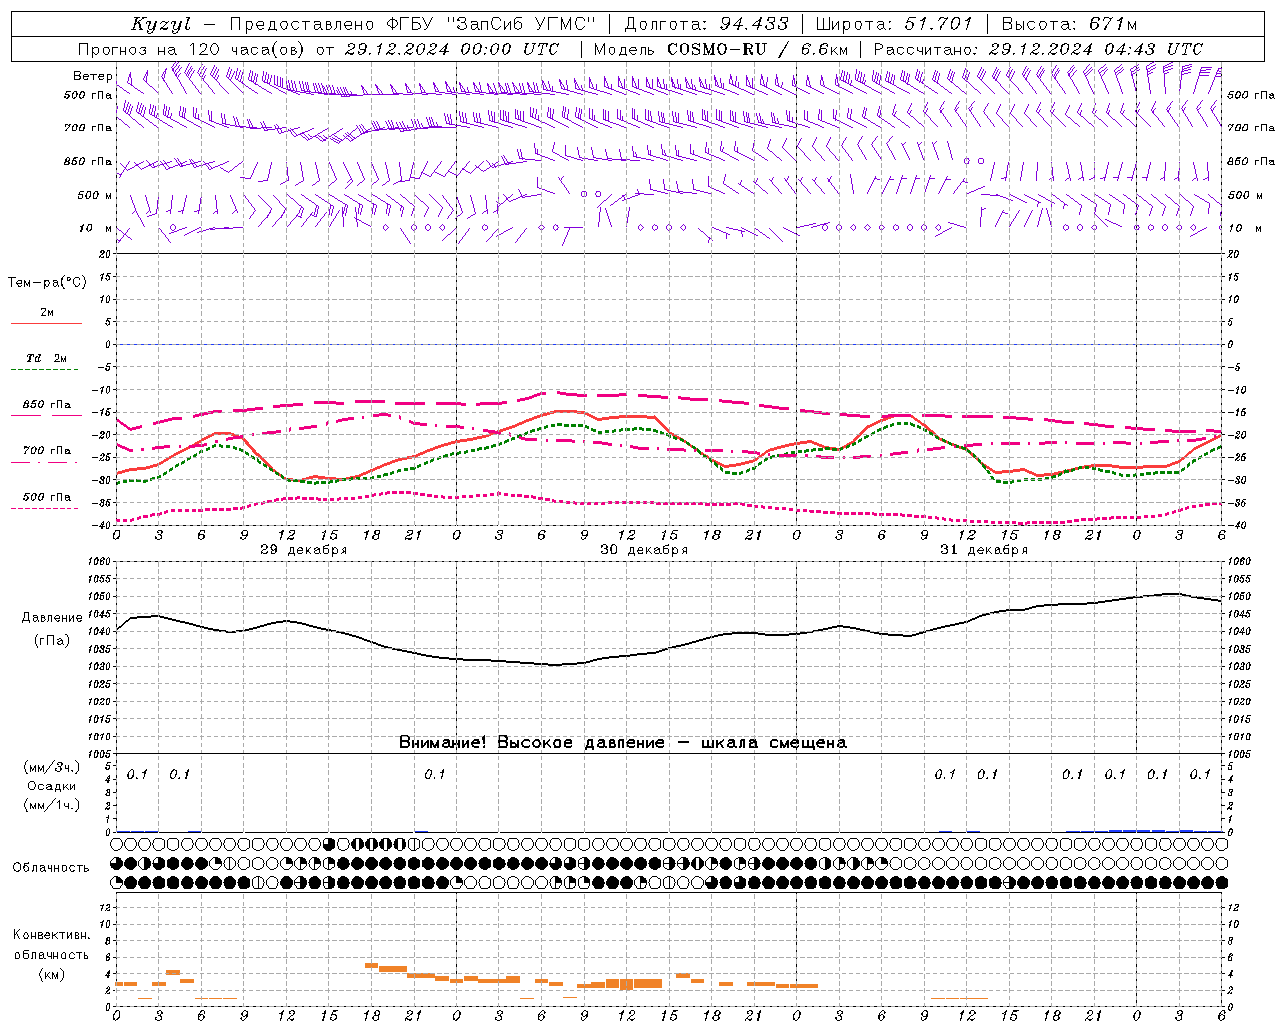
Task: Click the '29 декабря' date label
Action: tap(303, 550)
